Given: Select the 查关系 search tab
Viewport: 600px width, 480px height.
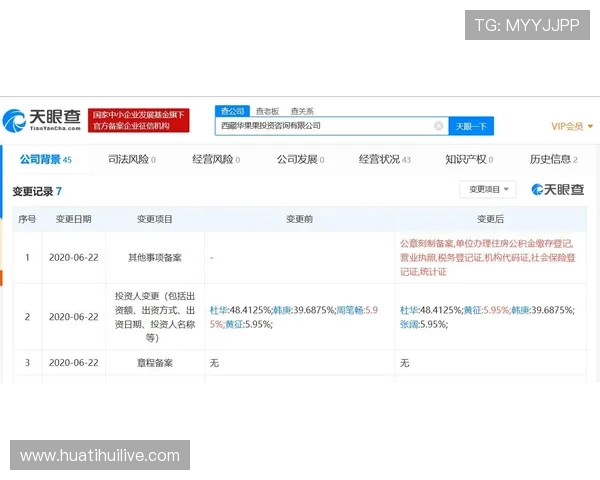Looking at the screenshot, I should click(x=302, y=111).
